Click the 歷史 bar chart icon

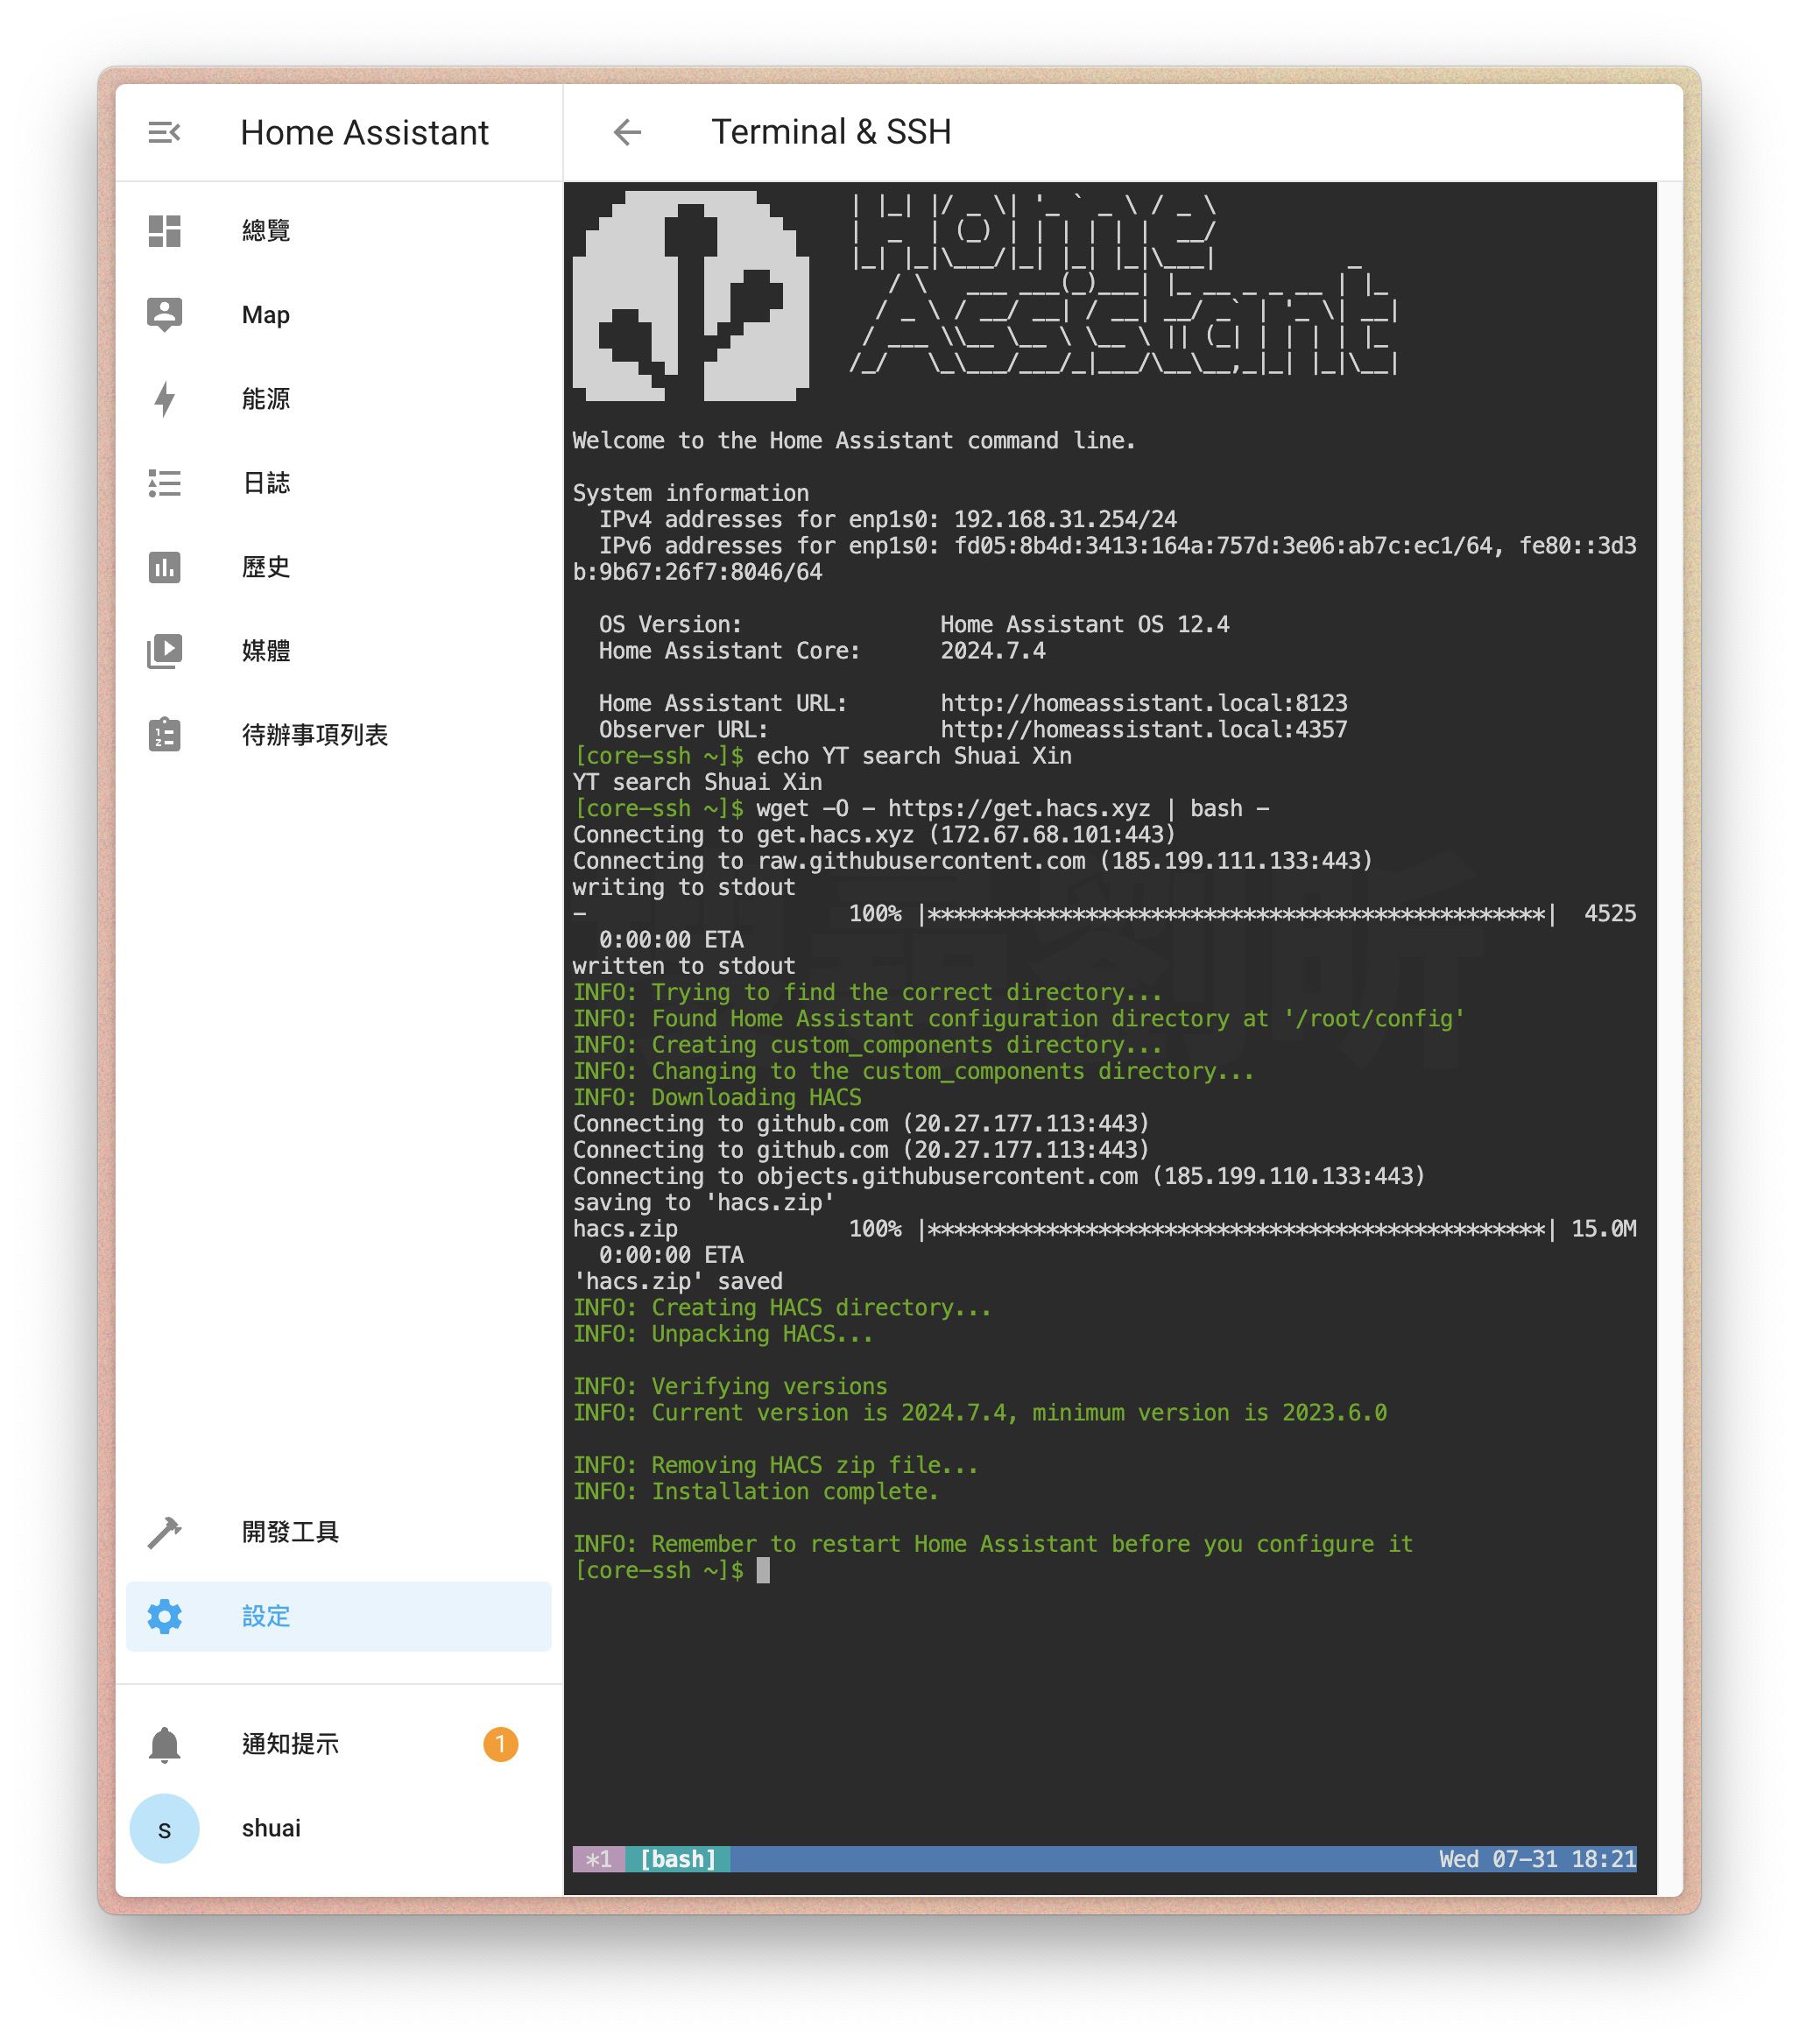tap(164, 566)
